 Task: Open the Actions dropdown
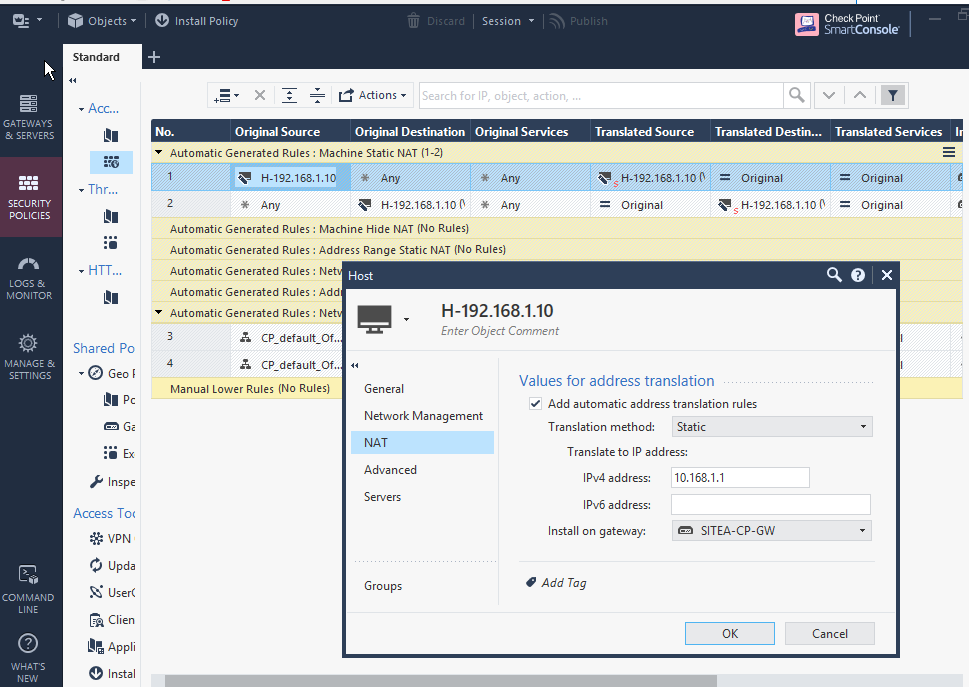click(373, 95)
